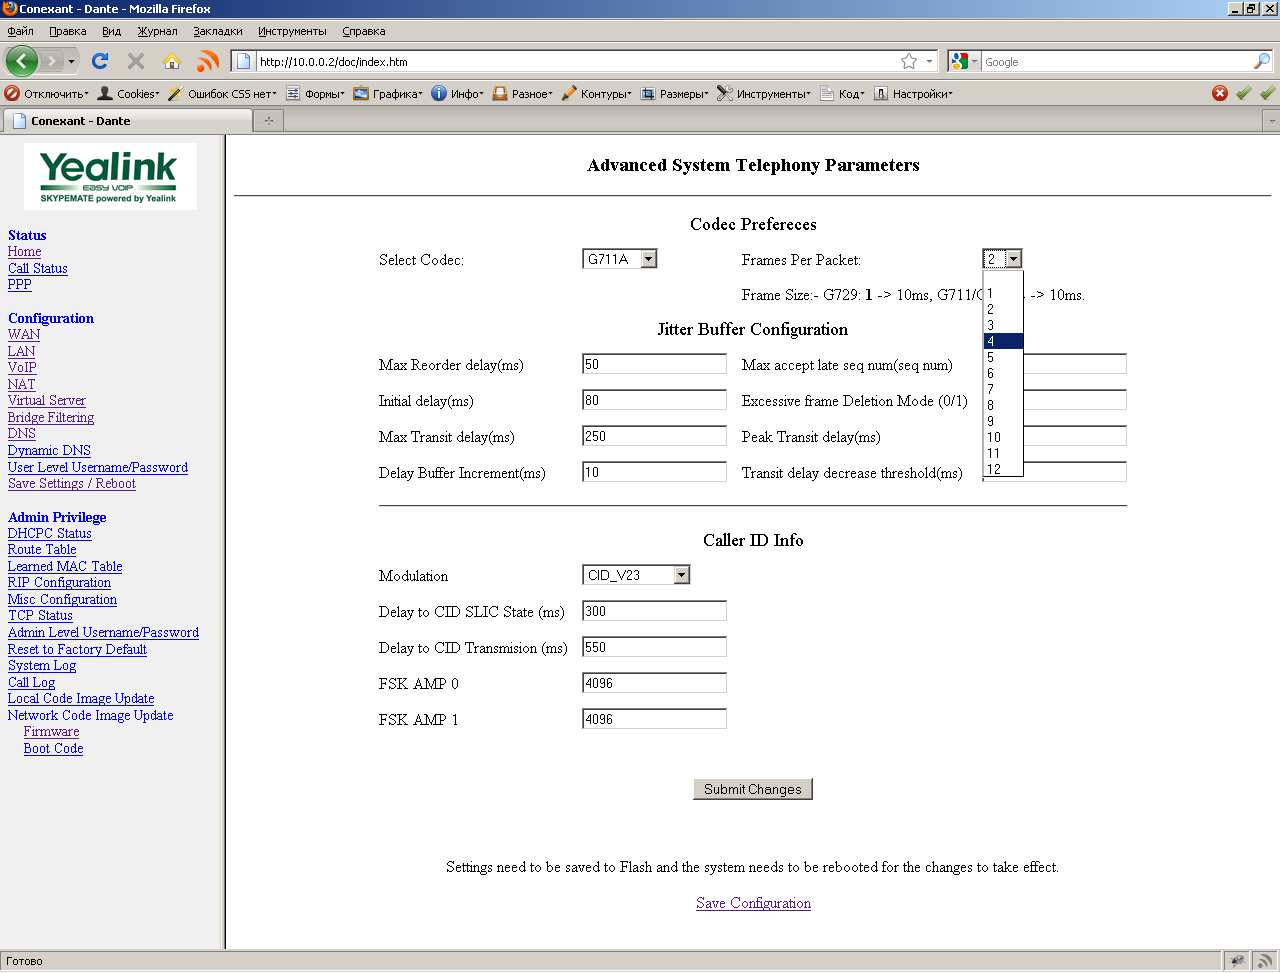Click the Max Reorder delay input field
The height and width of the screenshot is (973, 1280).
coord(654,364)
